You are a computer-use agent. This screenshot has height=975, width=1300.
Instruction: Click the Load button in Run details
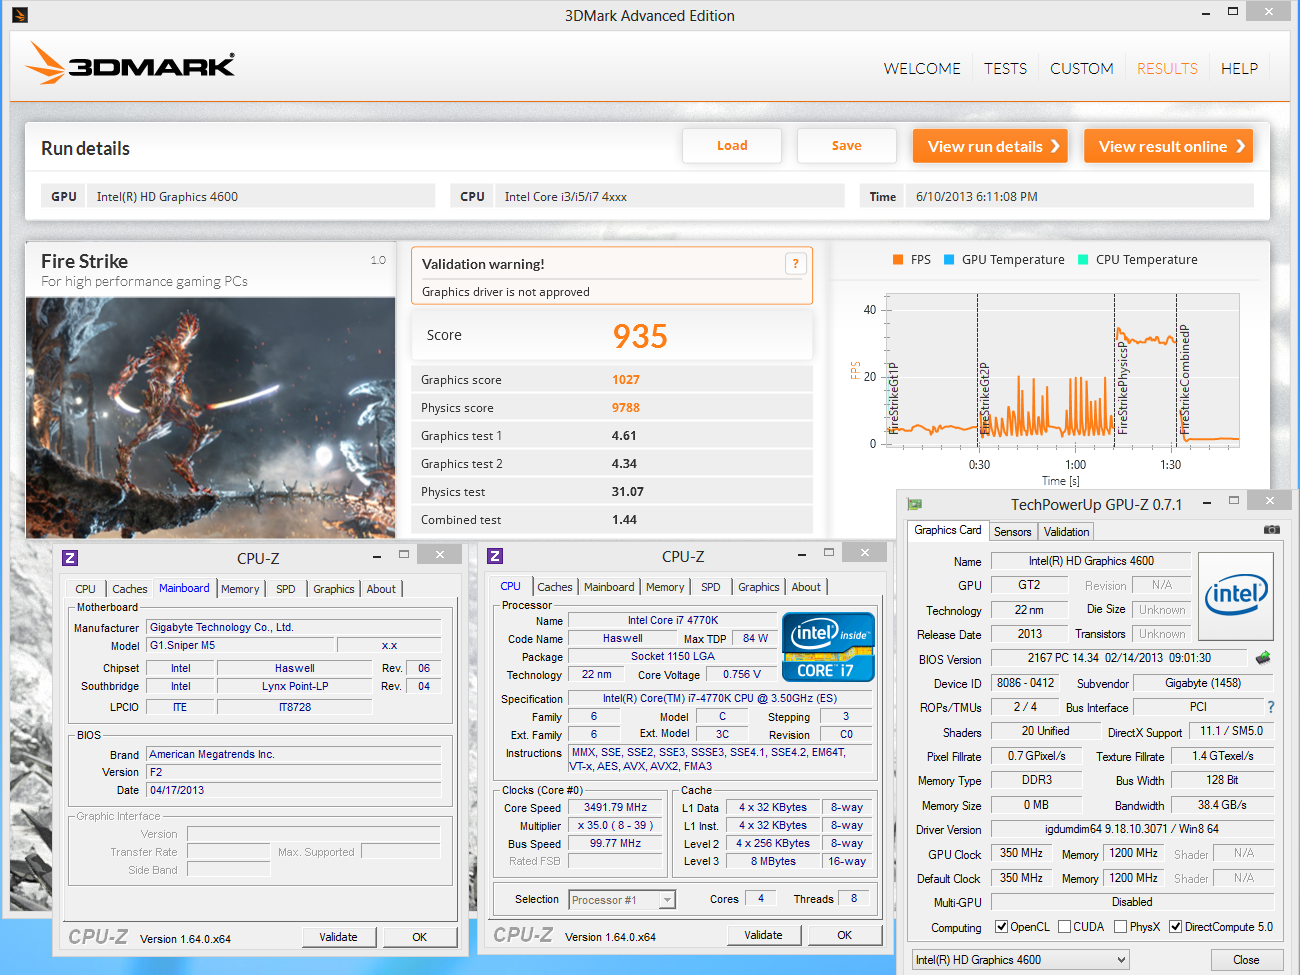[x=732, y=146]
